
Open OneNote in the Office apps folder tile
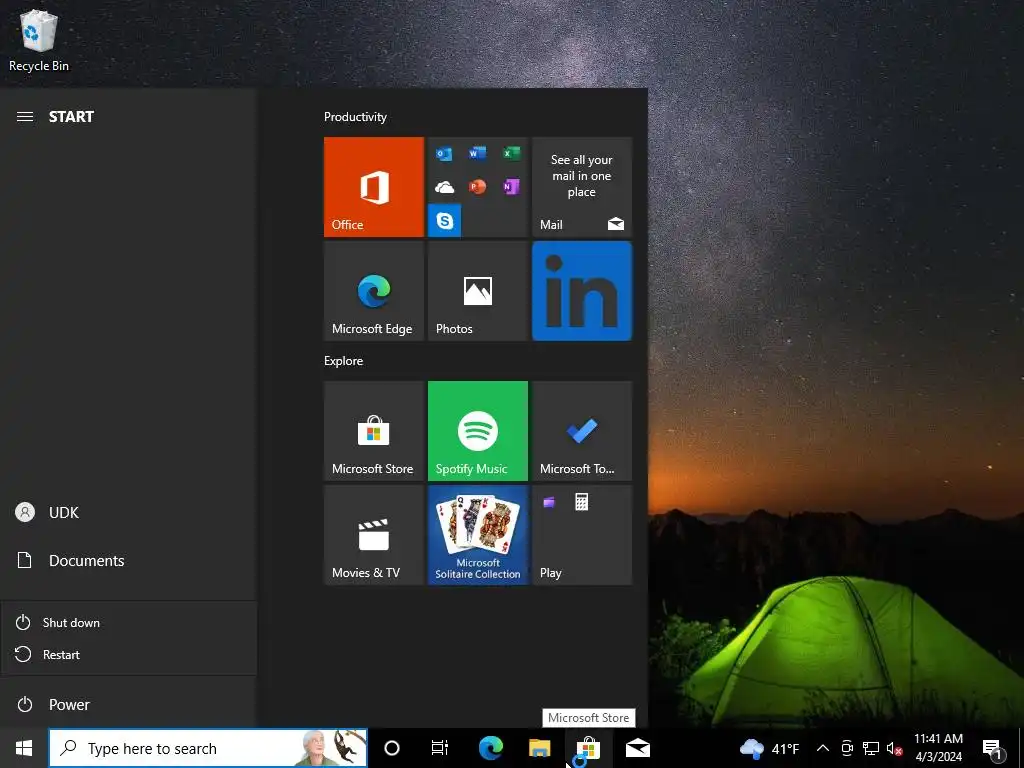511,187
